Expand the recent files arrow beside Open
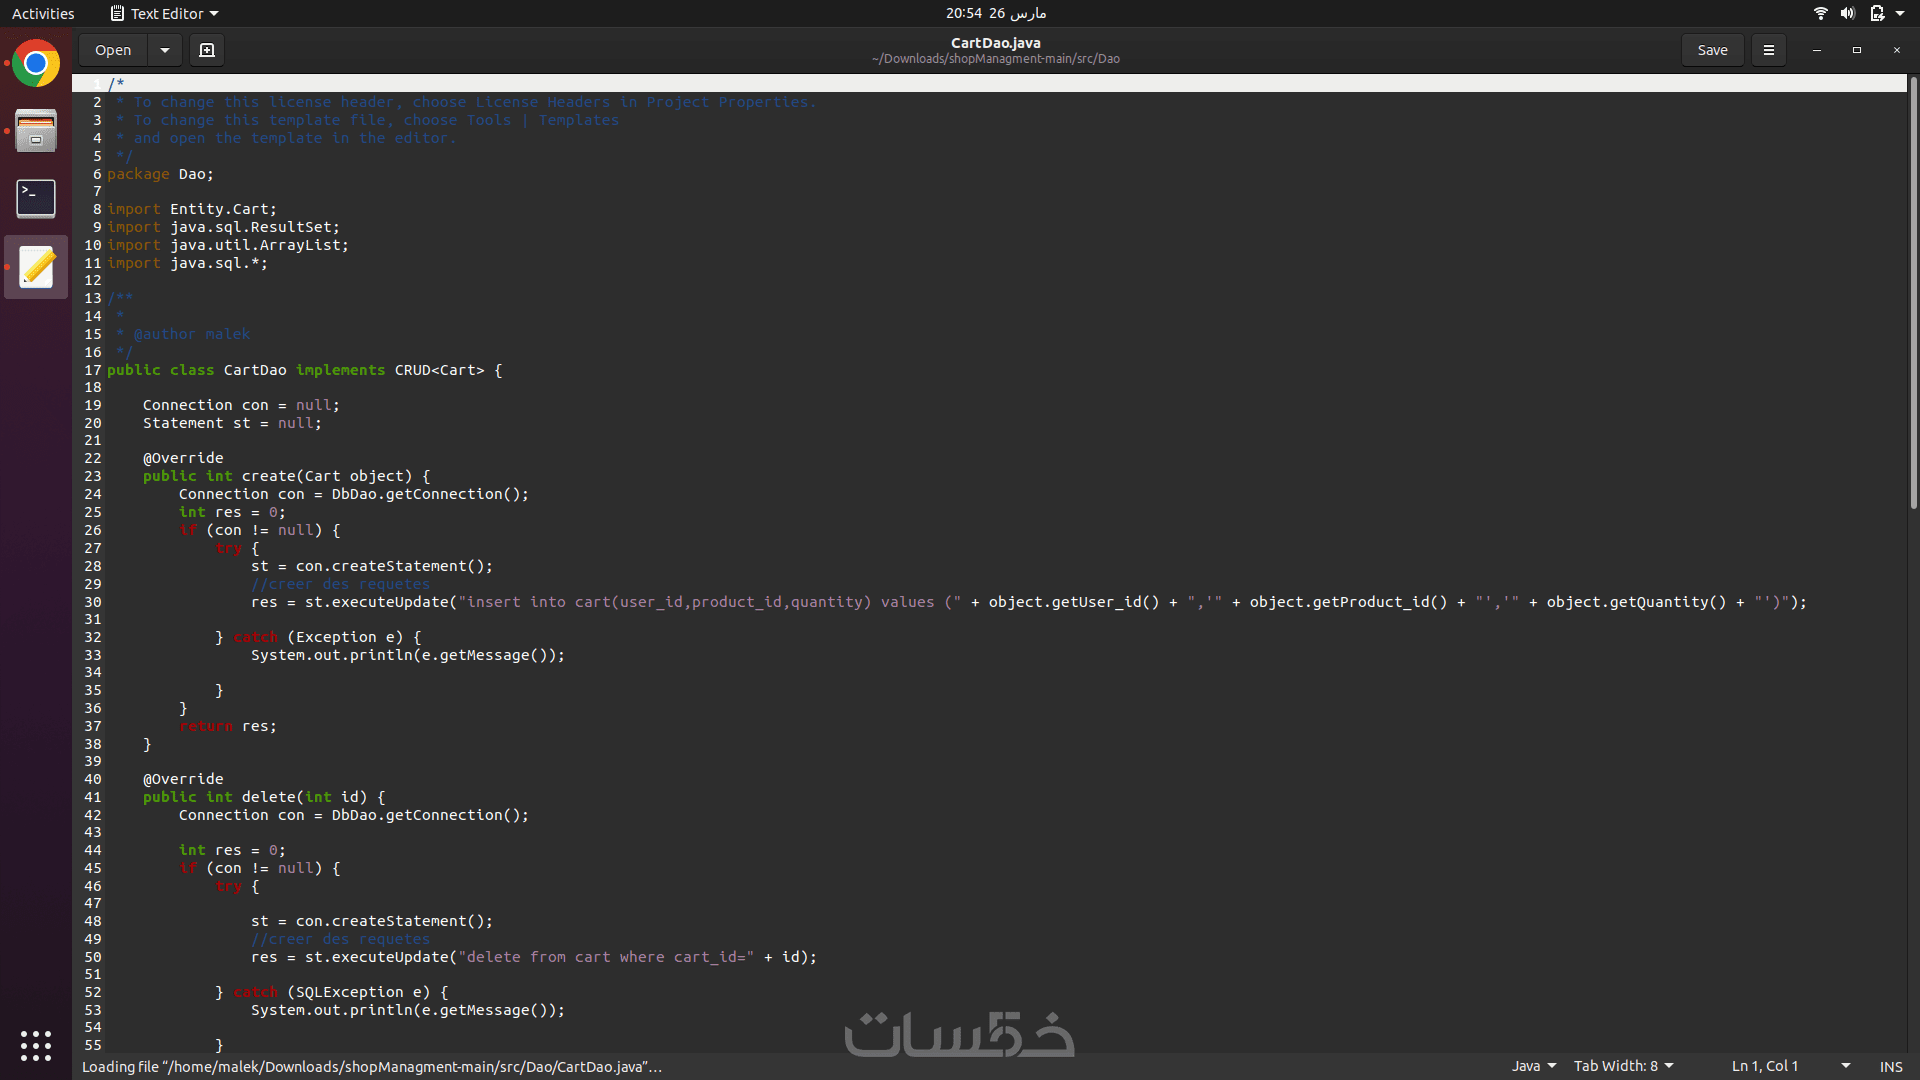This screenshot has height=1080, width=1920. click(165, 50)
